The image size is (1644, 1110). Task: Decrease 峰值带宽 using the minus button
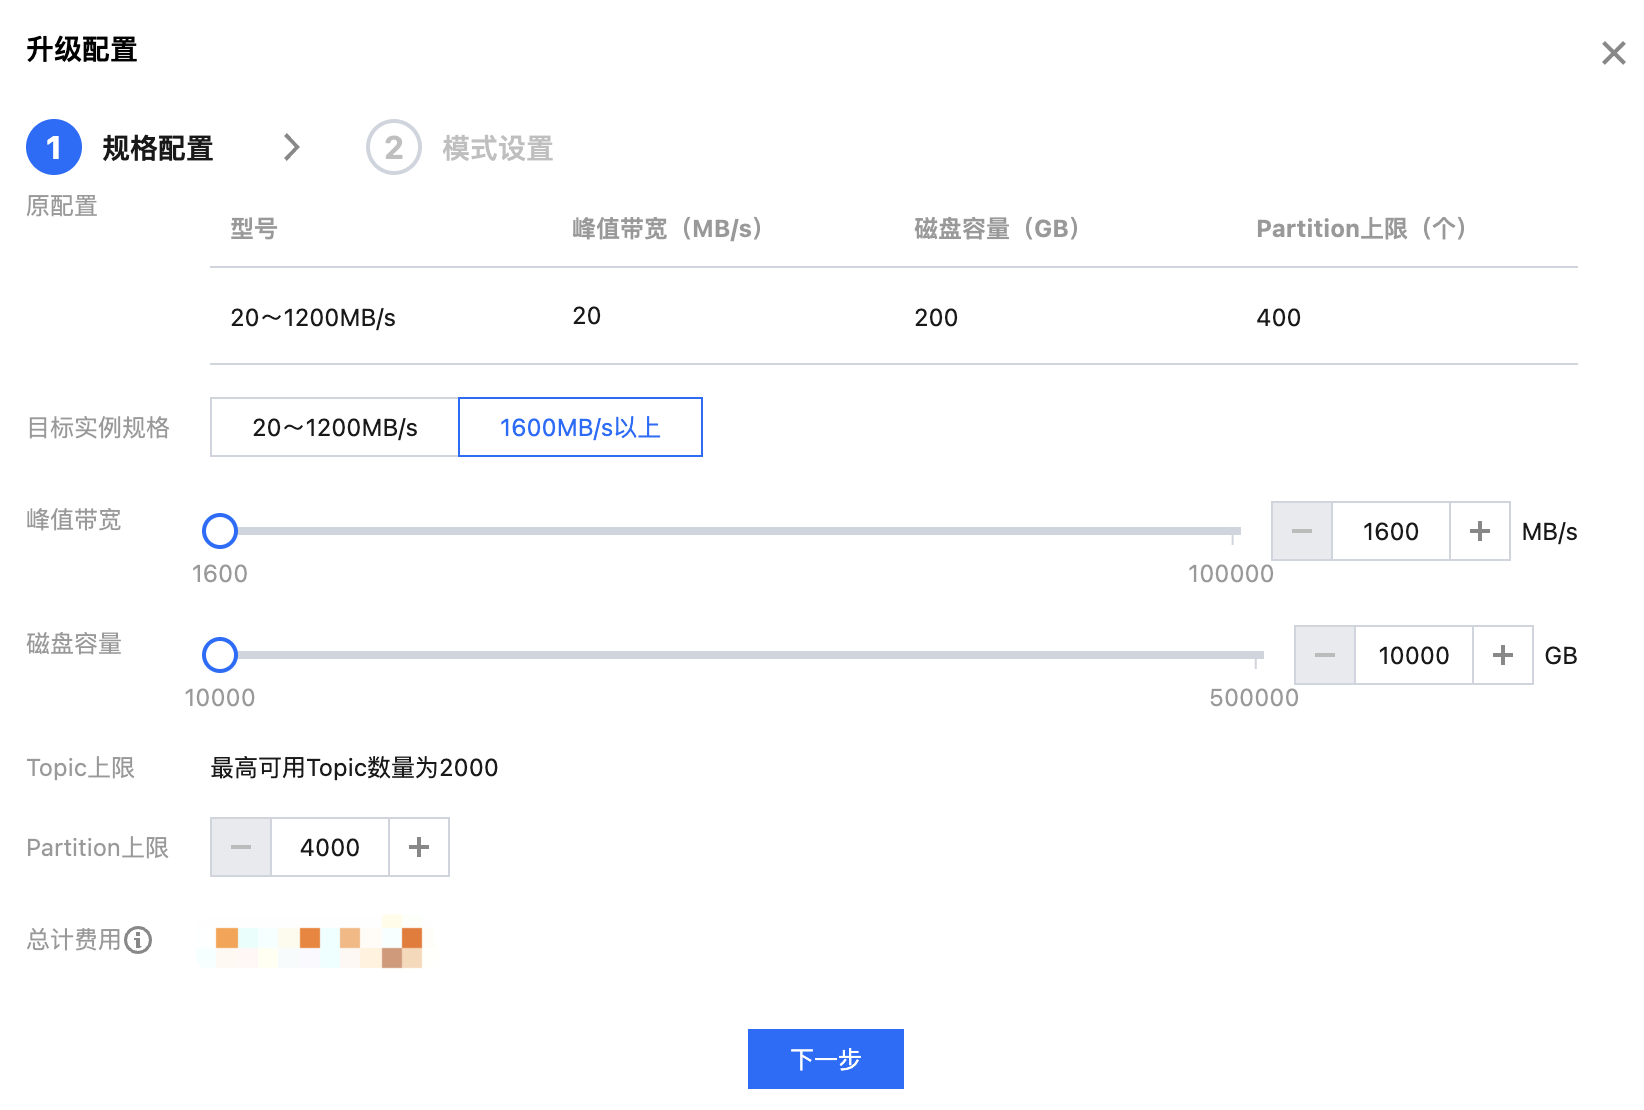(1301, 531)
